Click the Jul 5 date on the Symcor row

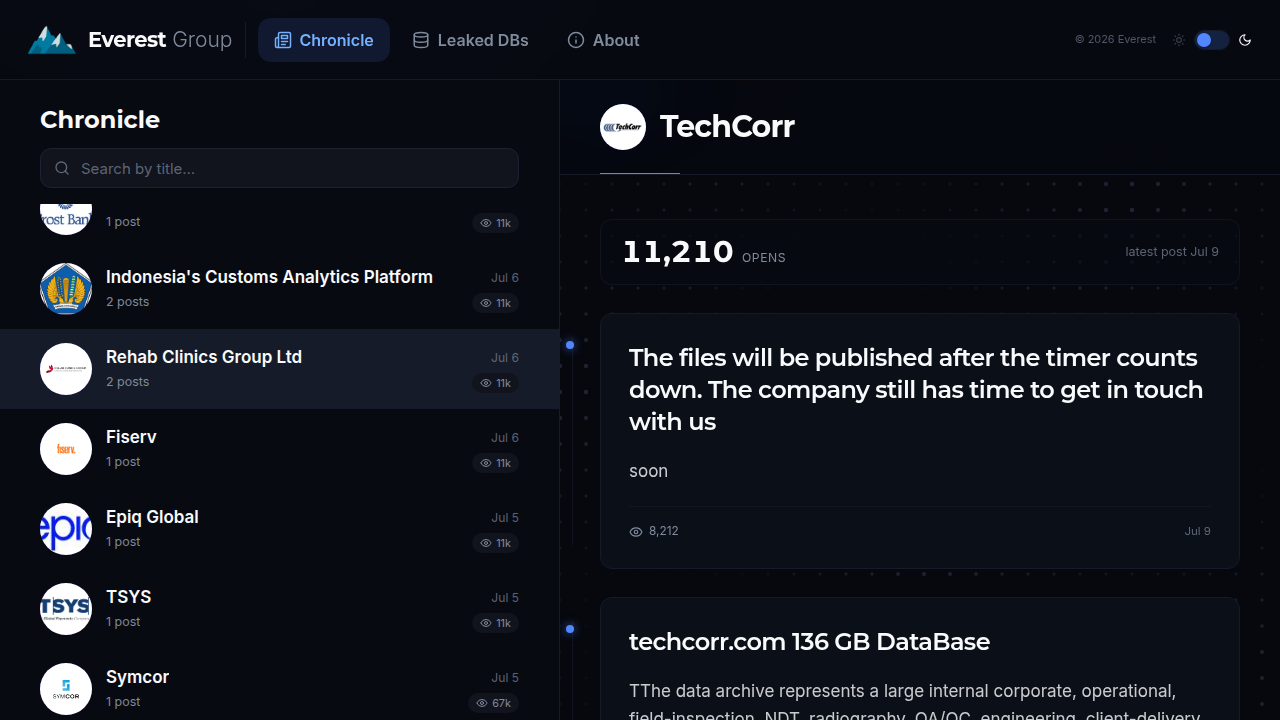pyautogui.click(x=505, y=678)
